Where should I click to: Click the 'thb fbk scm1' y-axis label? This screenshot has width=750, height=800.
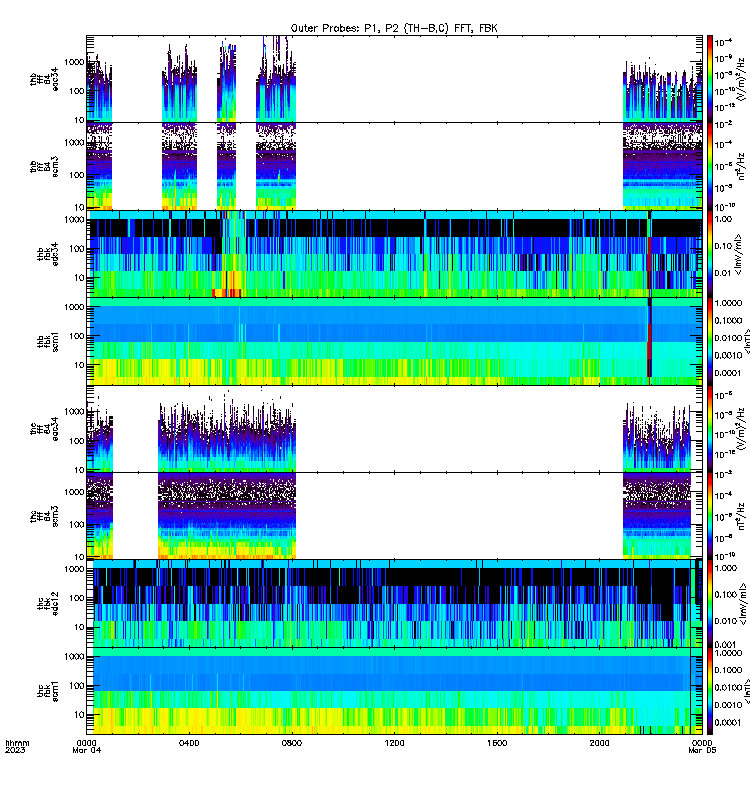(48, 342)
